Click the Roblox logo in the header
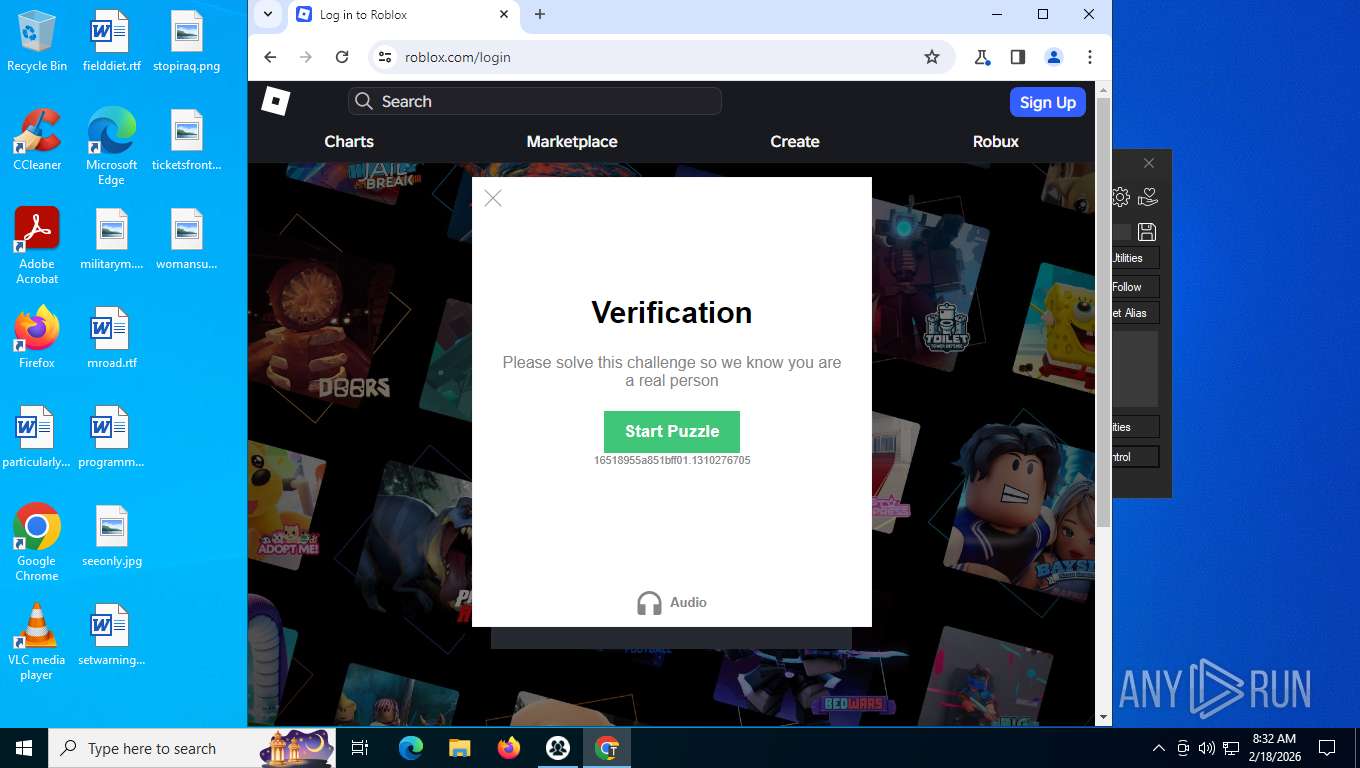This screenshot has width=1360, height=768. point(275,101)
